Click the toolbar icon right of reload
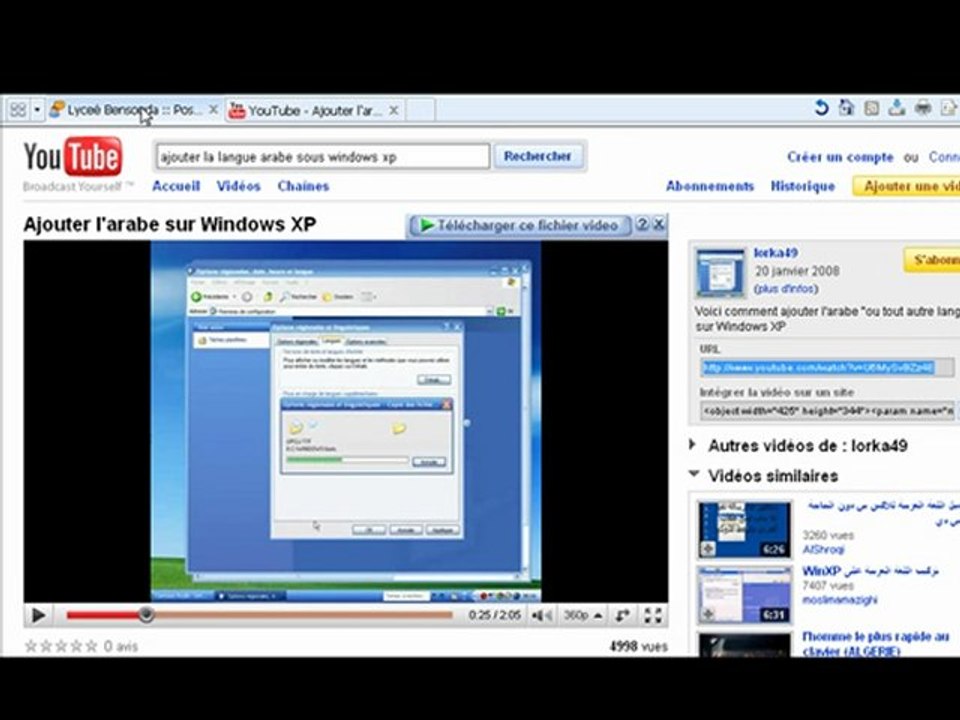Screen dimensions: 960x720 click(846, 108)
